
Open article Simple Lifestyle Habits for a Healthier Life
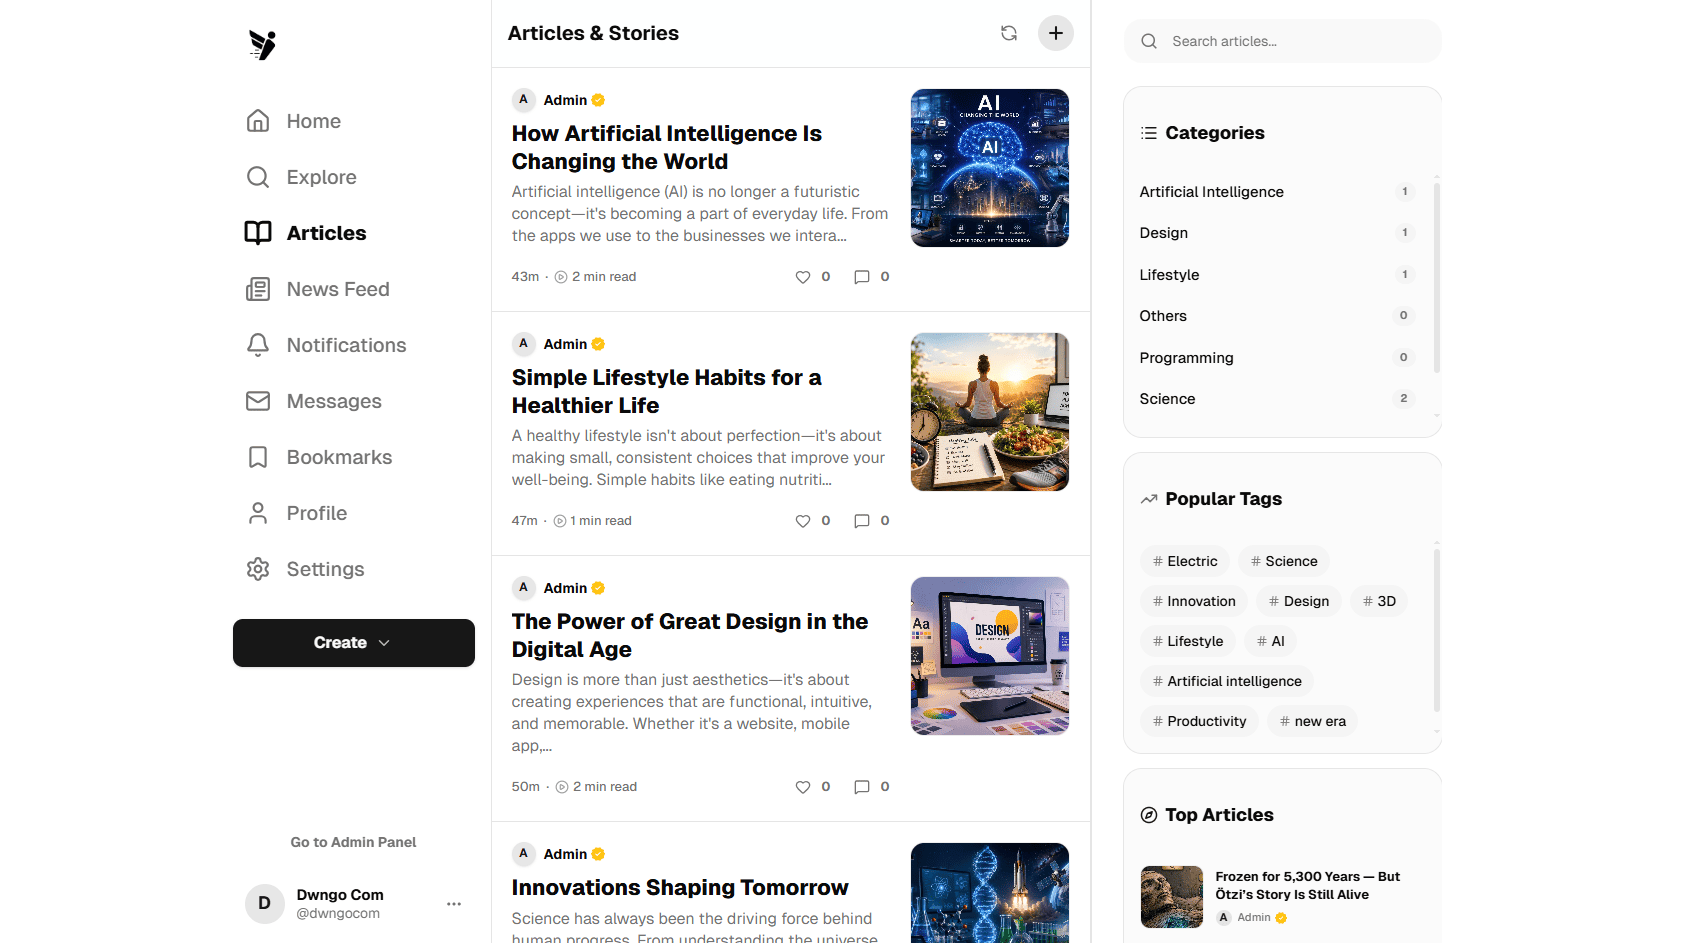[667, 391]
